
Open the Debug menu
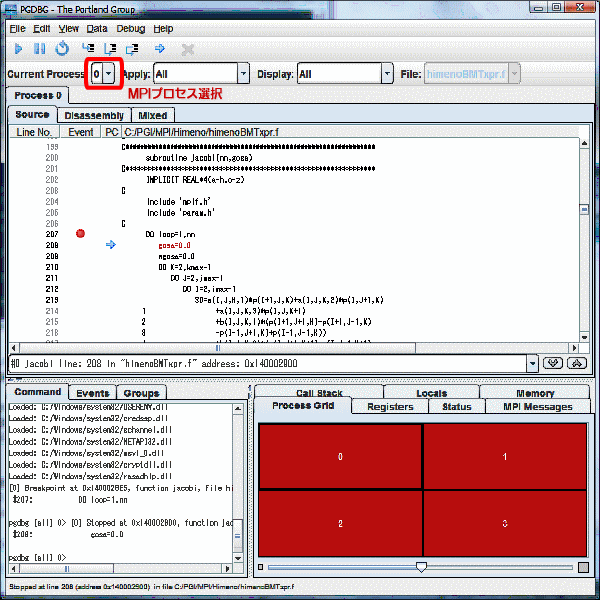point(130,29)
